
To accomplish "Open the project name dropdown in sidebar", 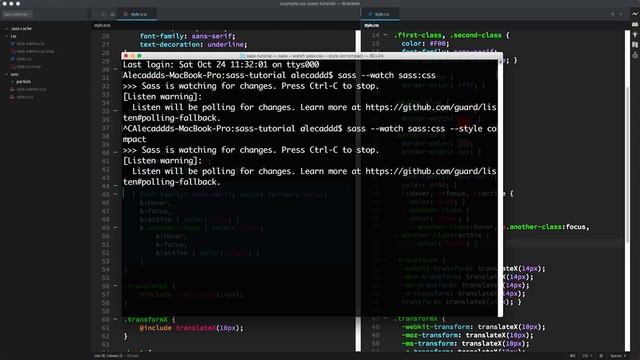I will click(x=17, y=14).
